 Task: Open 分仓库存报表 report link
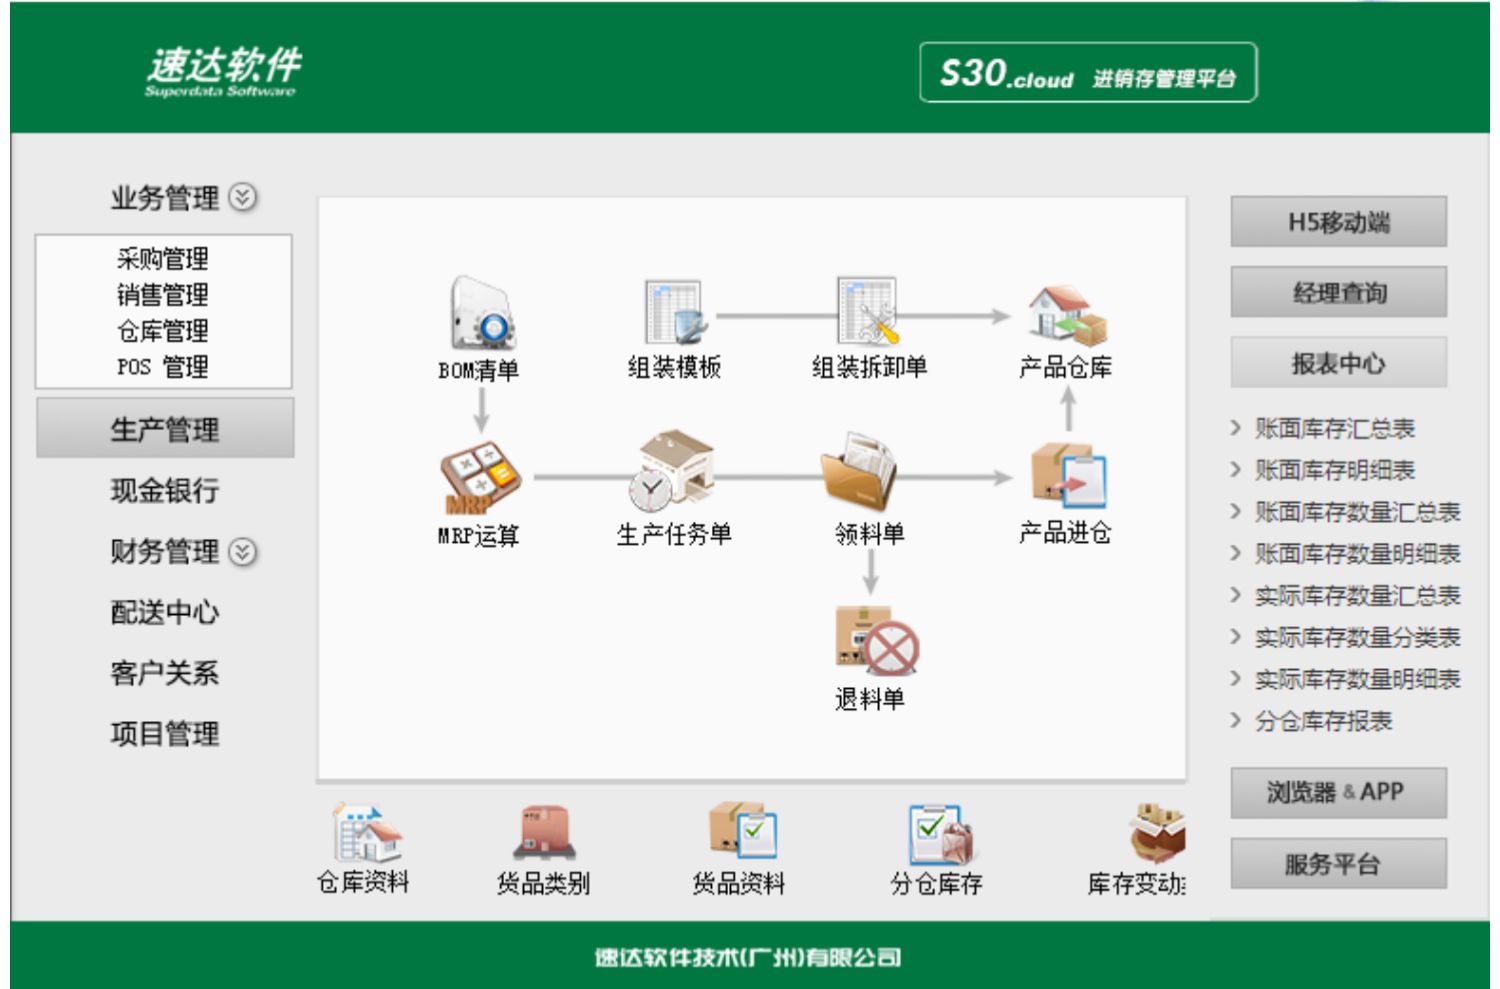tap(1324, 721)
